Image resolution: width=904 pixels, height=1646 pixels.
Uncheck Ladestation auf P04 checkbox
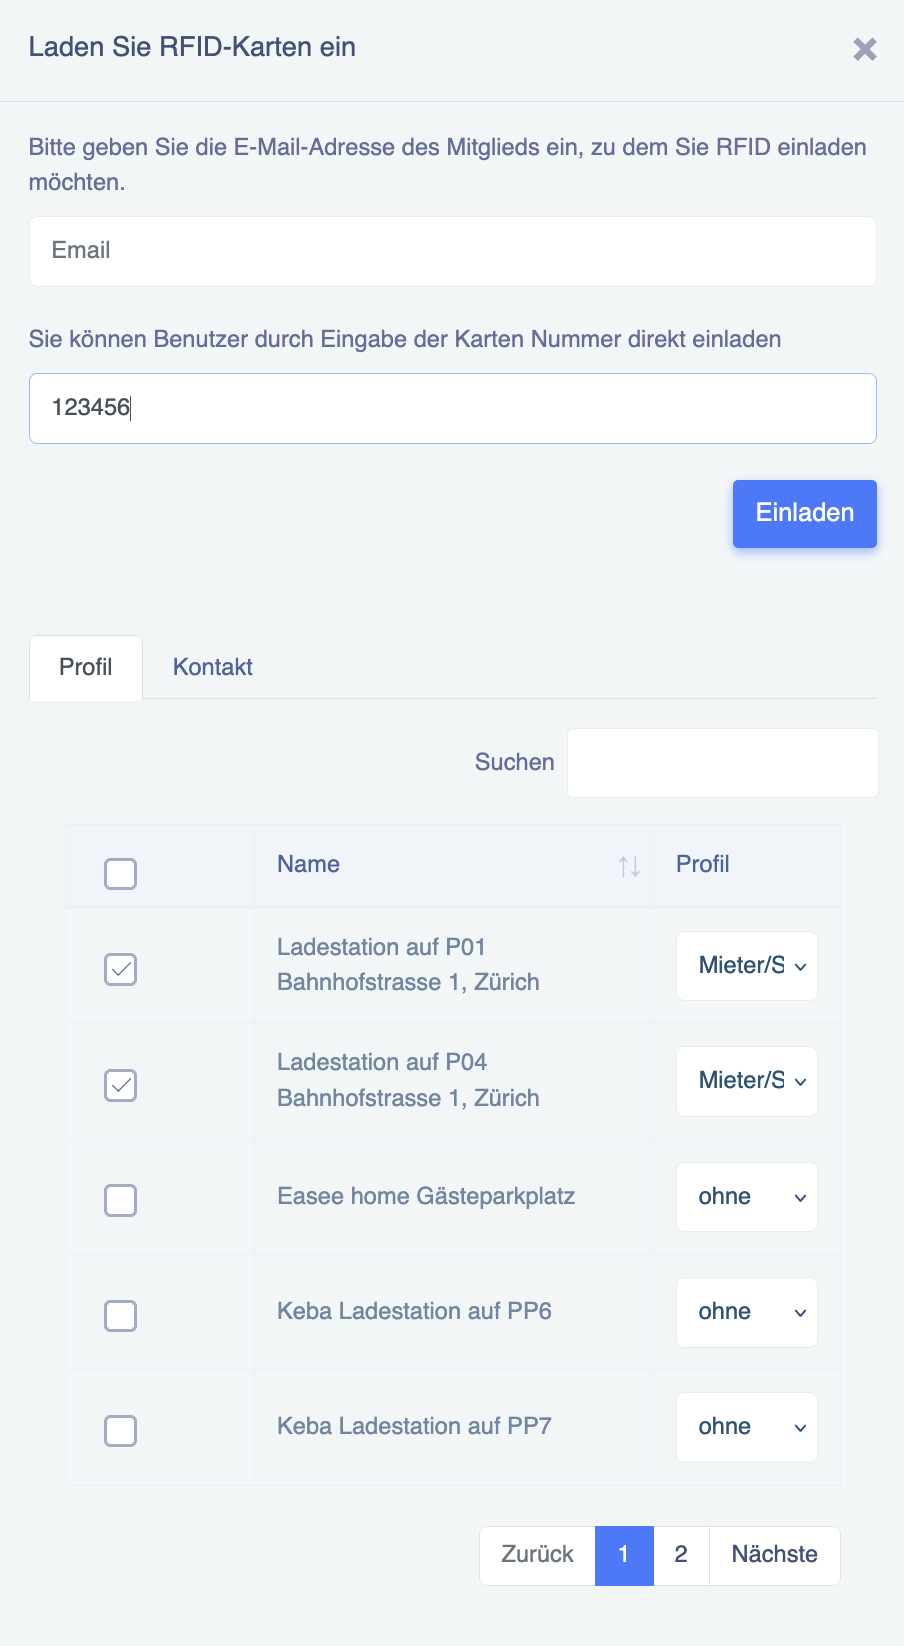point(120,1085)
